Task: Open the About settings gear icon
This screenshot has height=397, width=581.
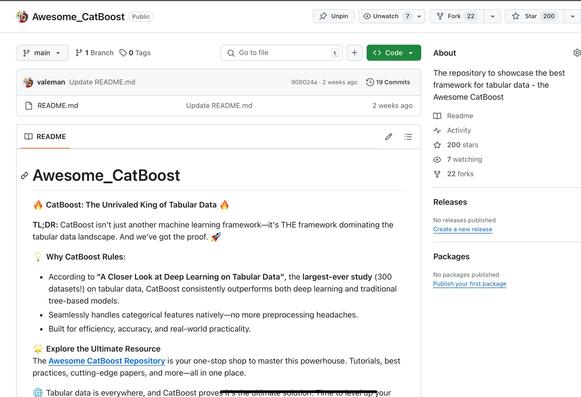Action: click(577, 53)
